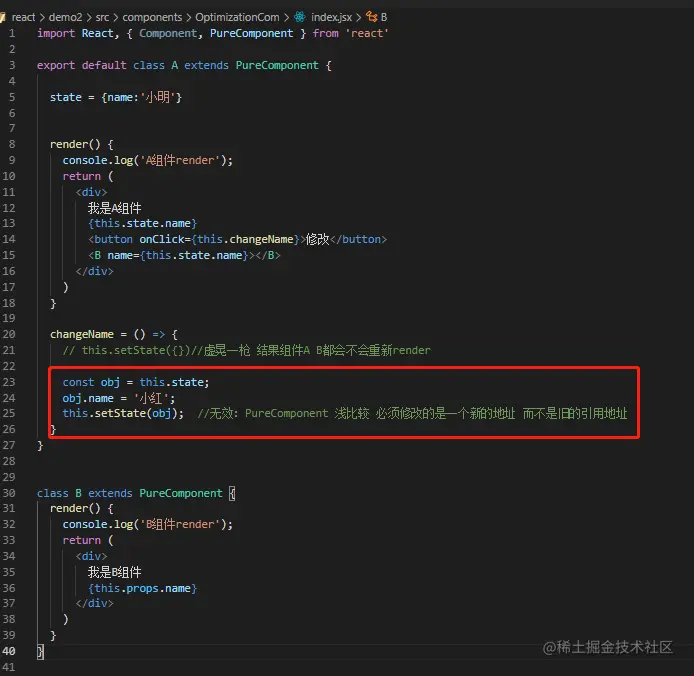Click class name 'A' on line 3
The width and height of the screenshot is (694, 676).
174,65
